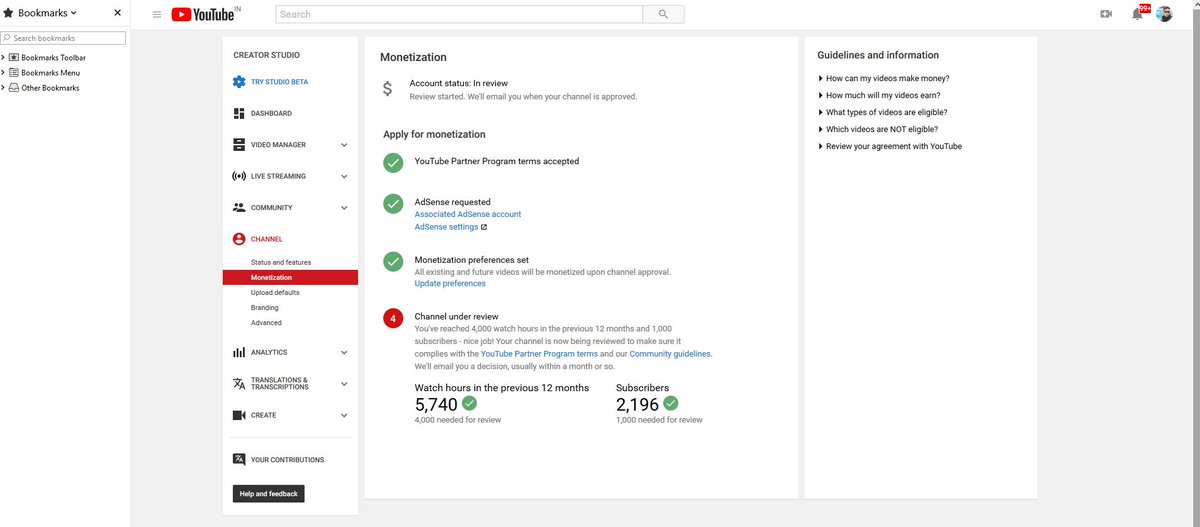Expand Translations & Transcriptions chevron
This screenshot has height=527, width=1200.
344,384
